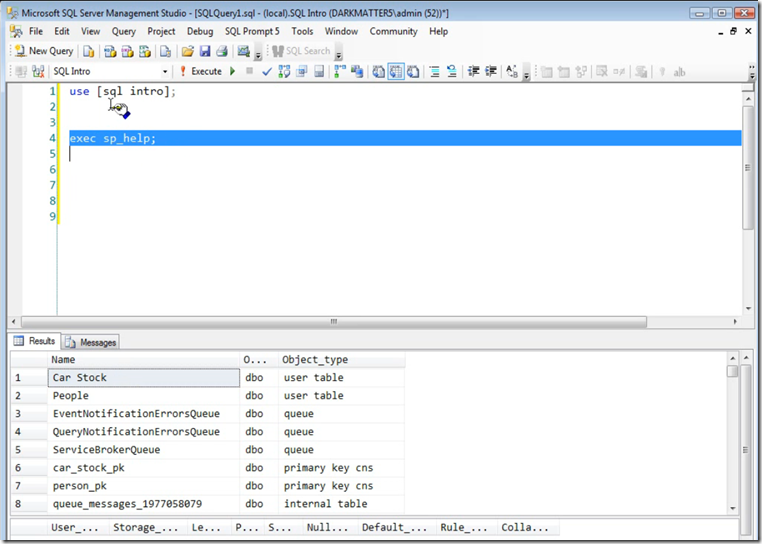Screen dimensions: 762x544
Task: Specify Values for Template Parameters
Action: (x=512, y=72)
